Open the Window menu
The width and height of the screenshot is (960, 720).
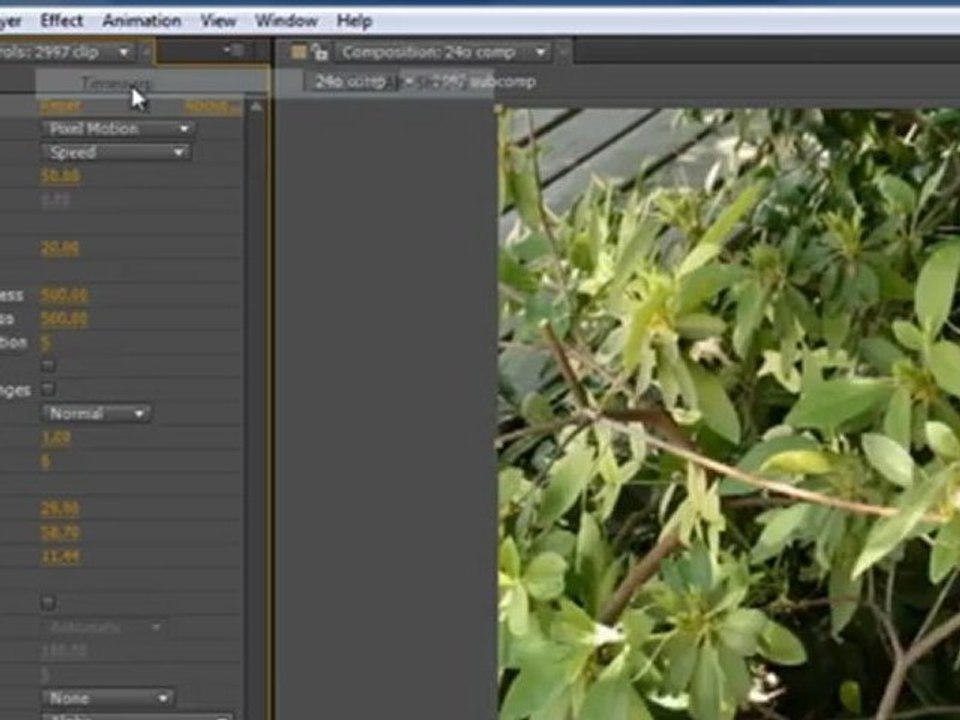click(286, 21)
